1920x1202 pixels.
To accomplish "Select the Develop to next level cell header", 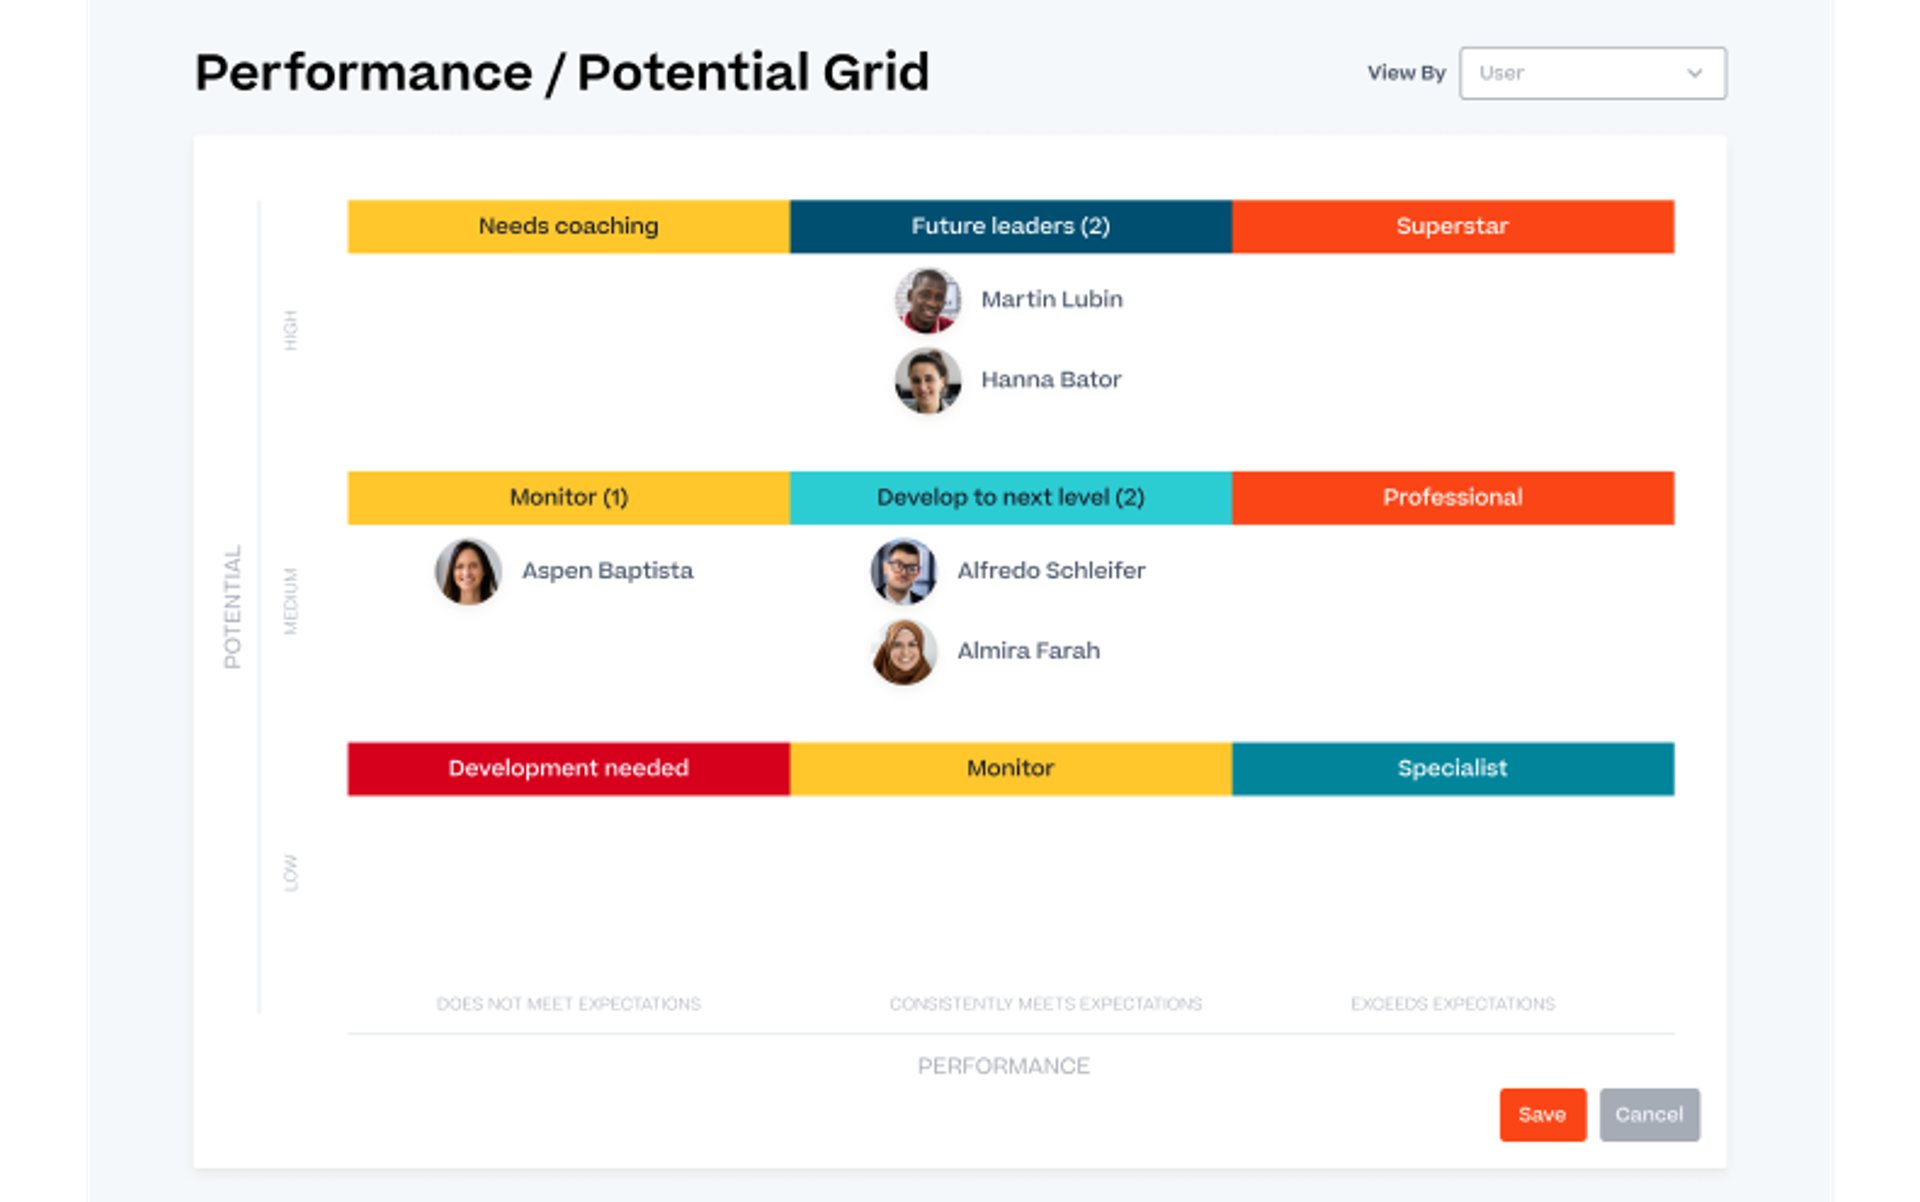I will click(1009, 496).
